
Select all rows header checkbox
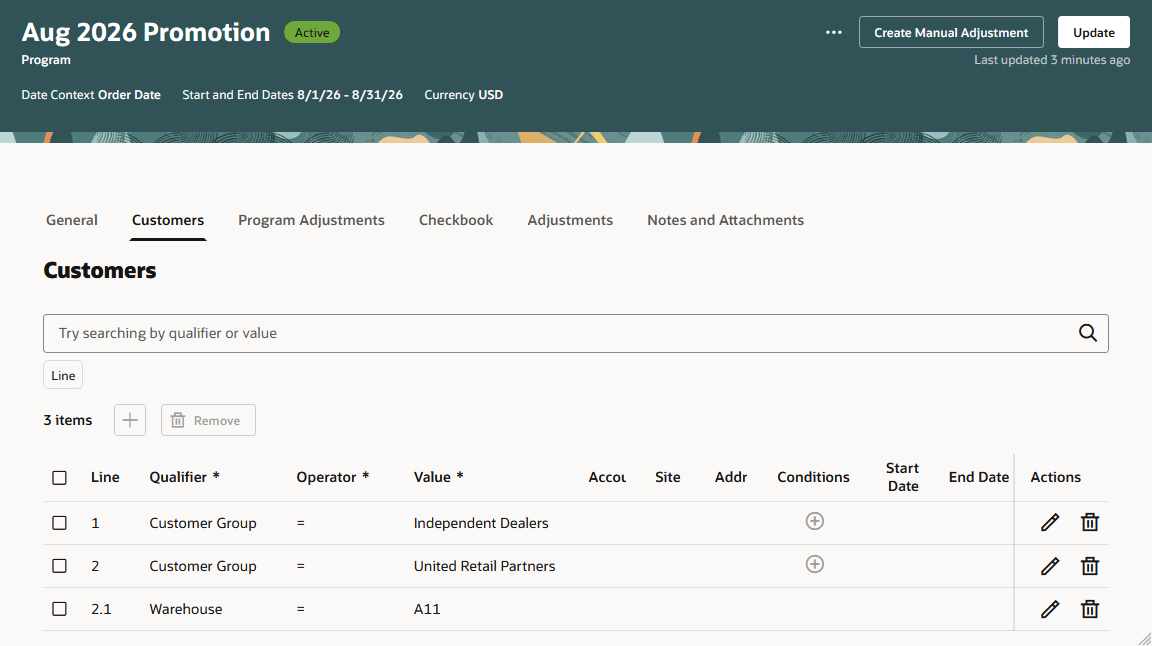click(x=60, y=478)
